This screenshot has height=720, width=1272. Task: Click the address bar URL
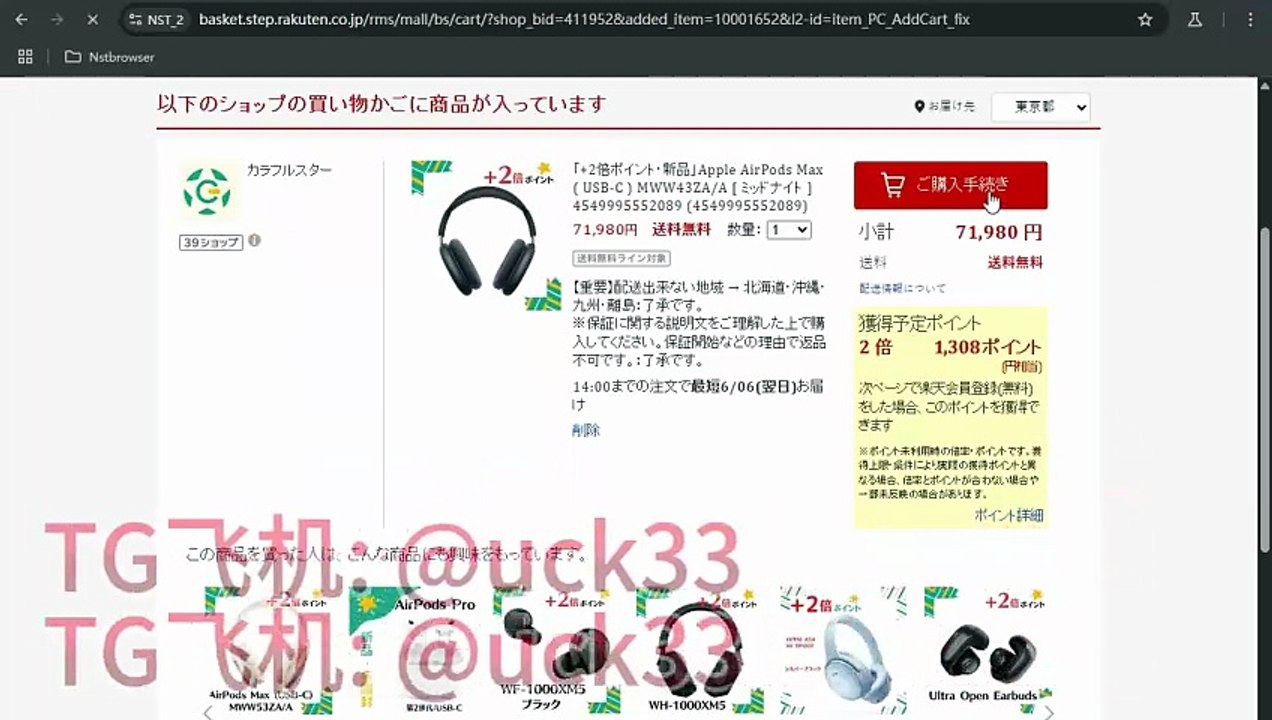584,19
